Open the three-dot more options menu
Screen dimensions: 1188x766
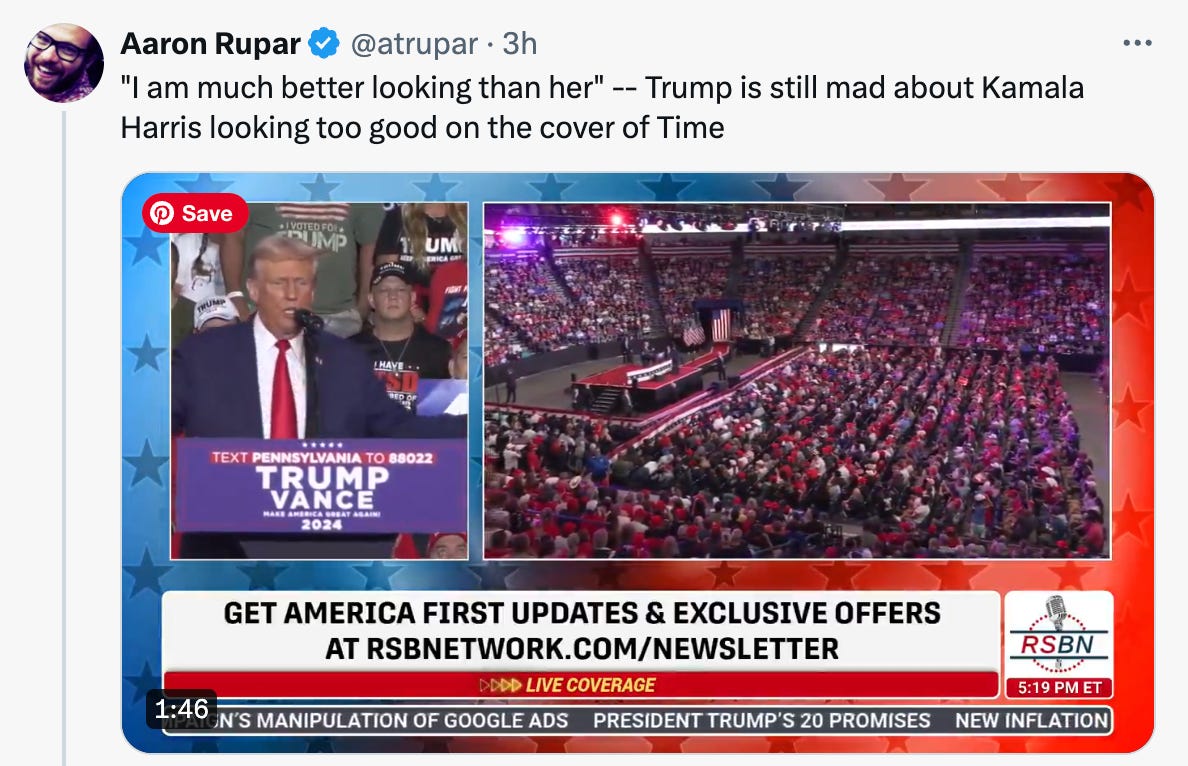coord(1137,43)
